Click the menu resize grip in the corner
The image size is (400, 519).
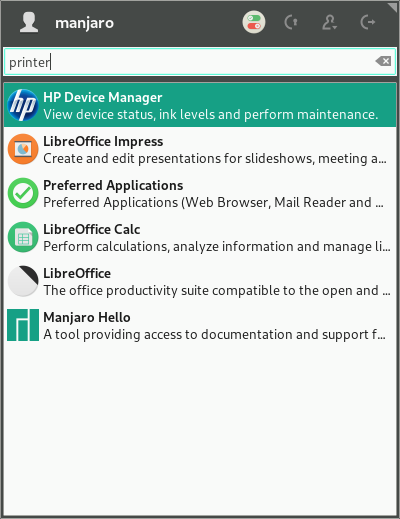coord(392,7)
